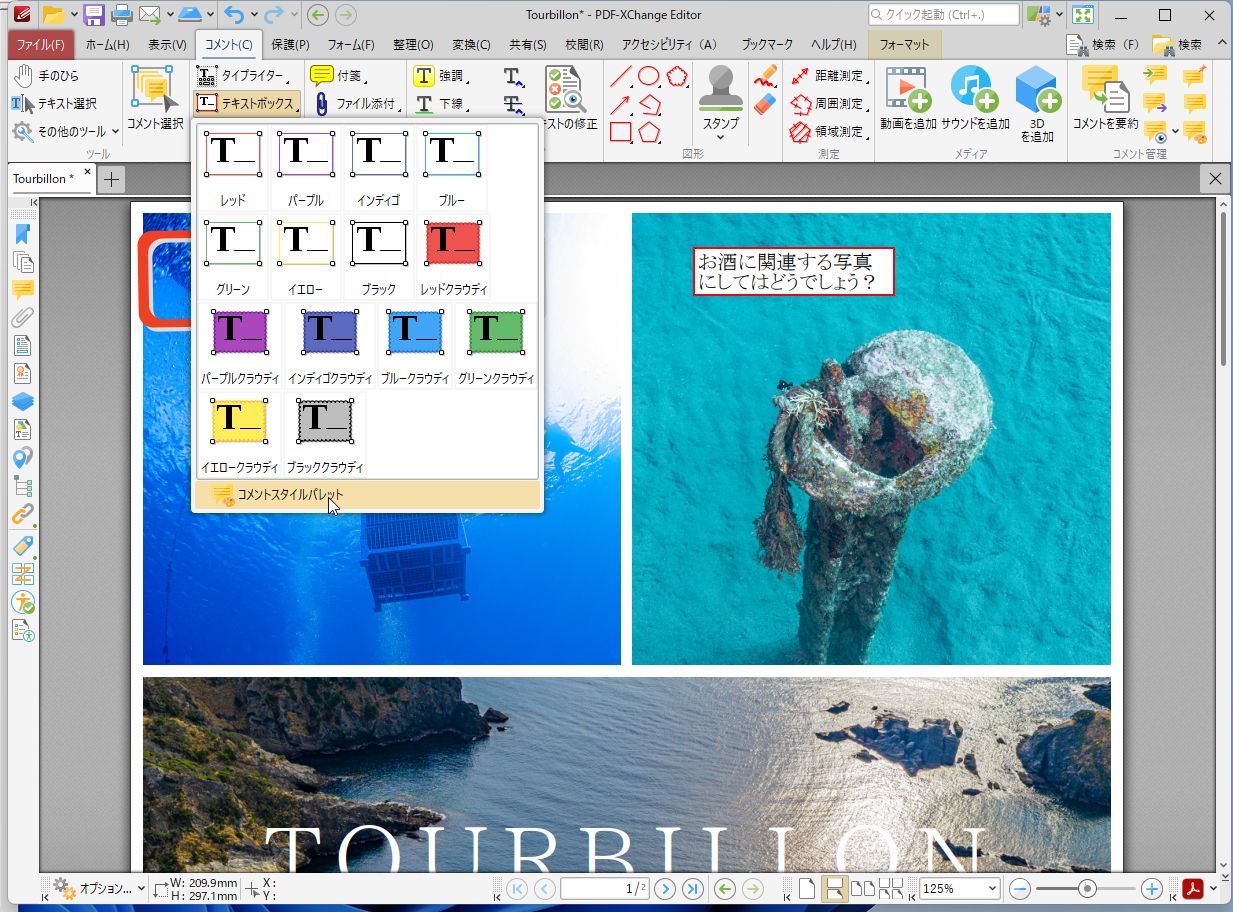The image size is (1233, 912).
Task: Open the Layers pane in left sidebar
Action: (x=22, y=402)
